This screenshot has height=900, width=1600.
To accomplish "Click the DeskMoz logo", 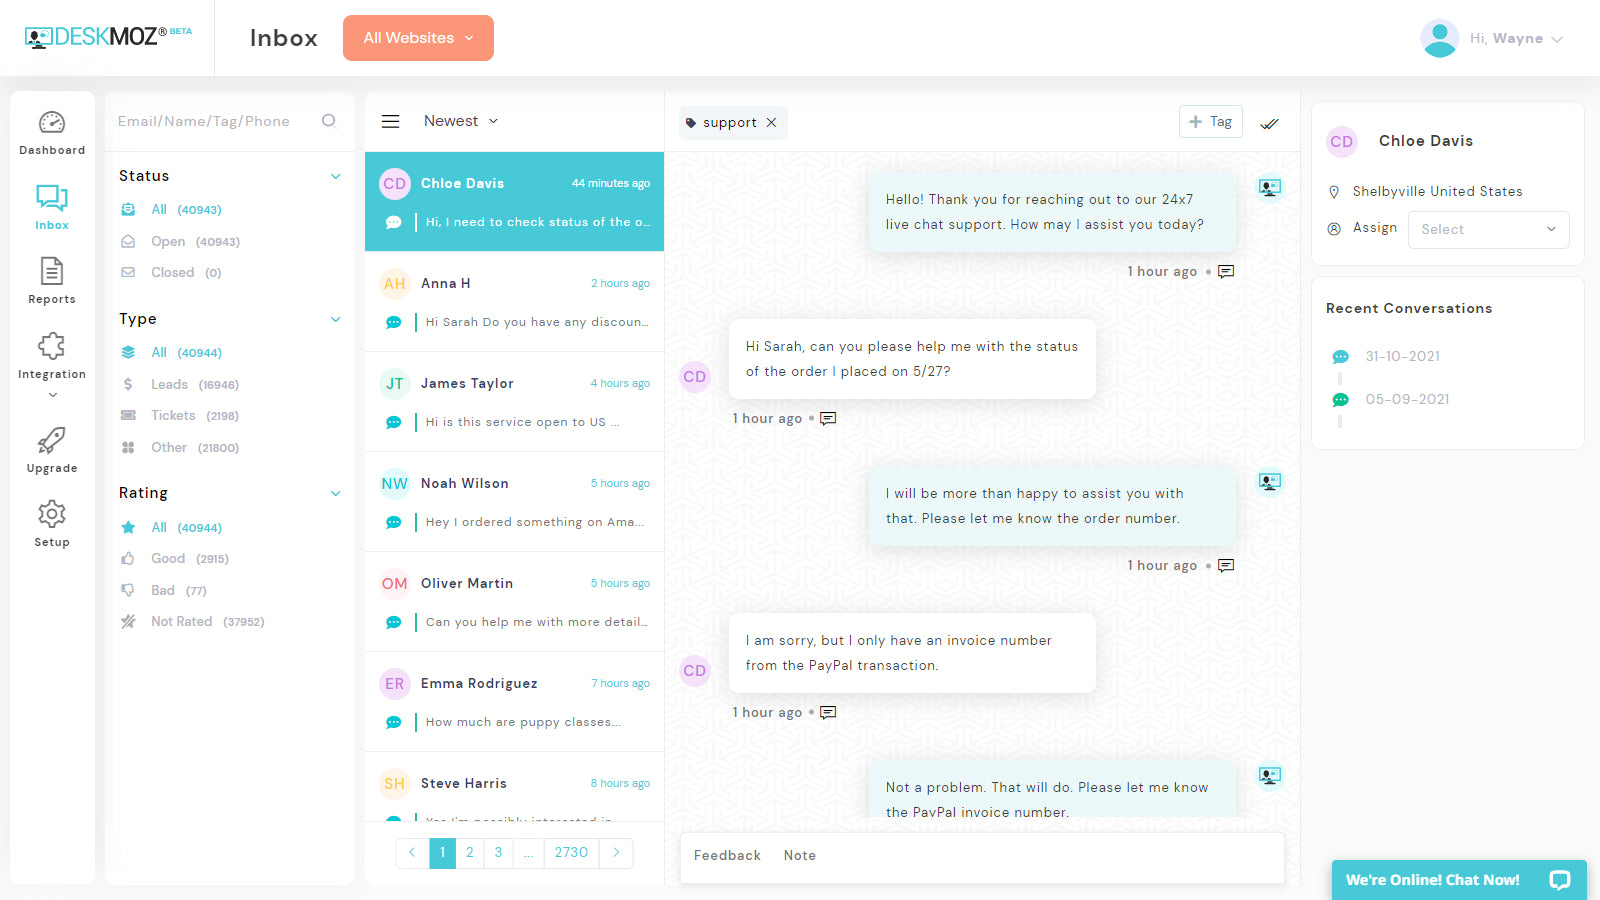I will [x=108, y=37].
